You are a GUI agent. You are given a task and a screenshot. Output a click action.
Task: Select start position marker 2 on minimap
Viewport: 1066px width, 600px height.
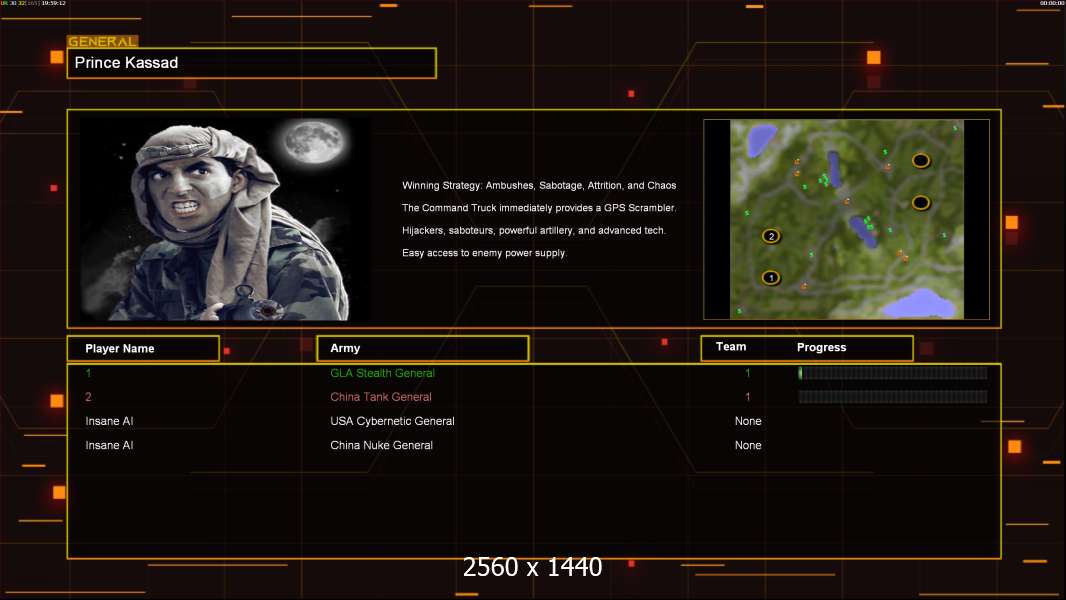tap(770, 236)
